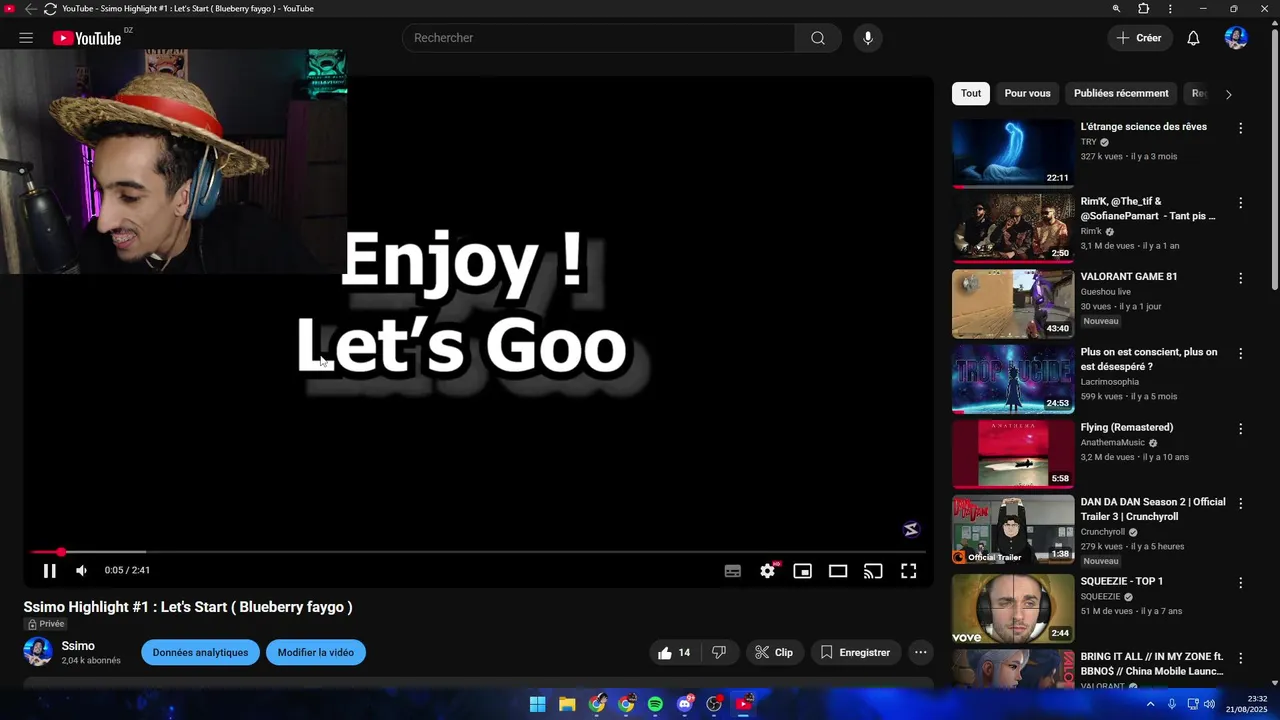
Task: Toggle subtitles on the player
Action: coord(733,571)
